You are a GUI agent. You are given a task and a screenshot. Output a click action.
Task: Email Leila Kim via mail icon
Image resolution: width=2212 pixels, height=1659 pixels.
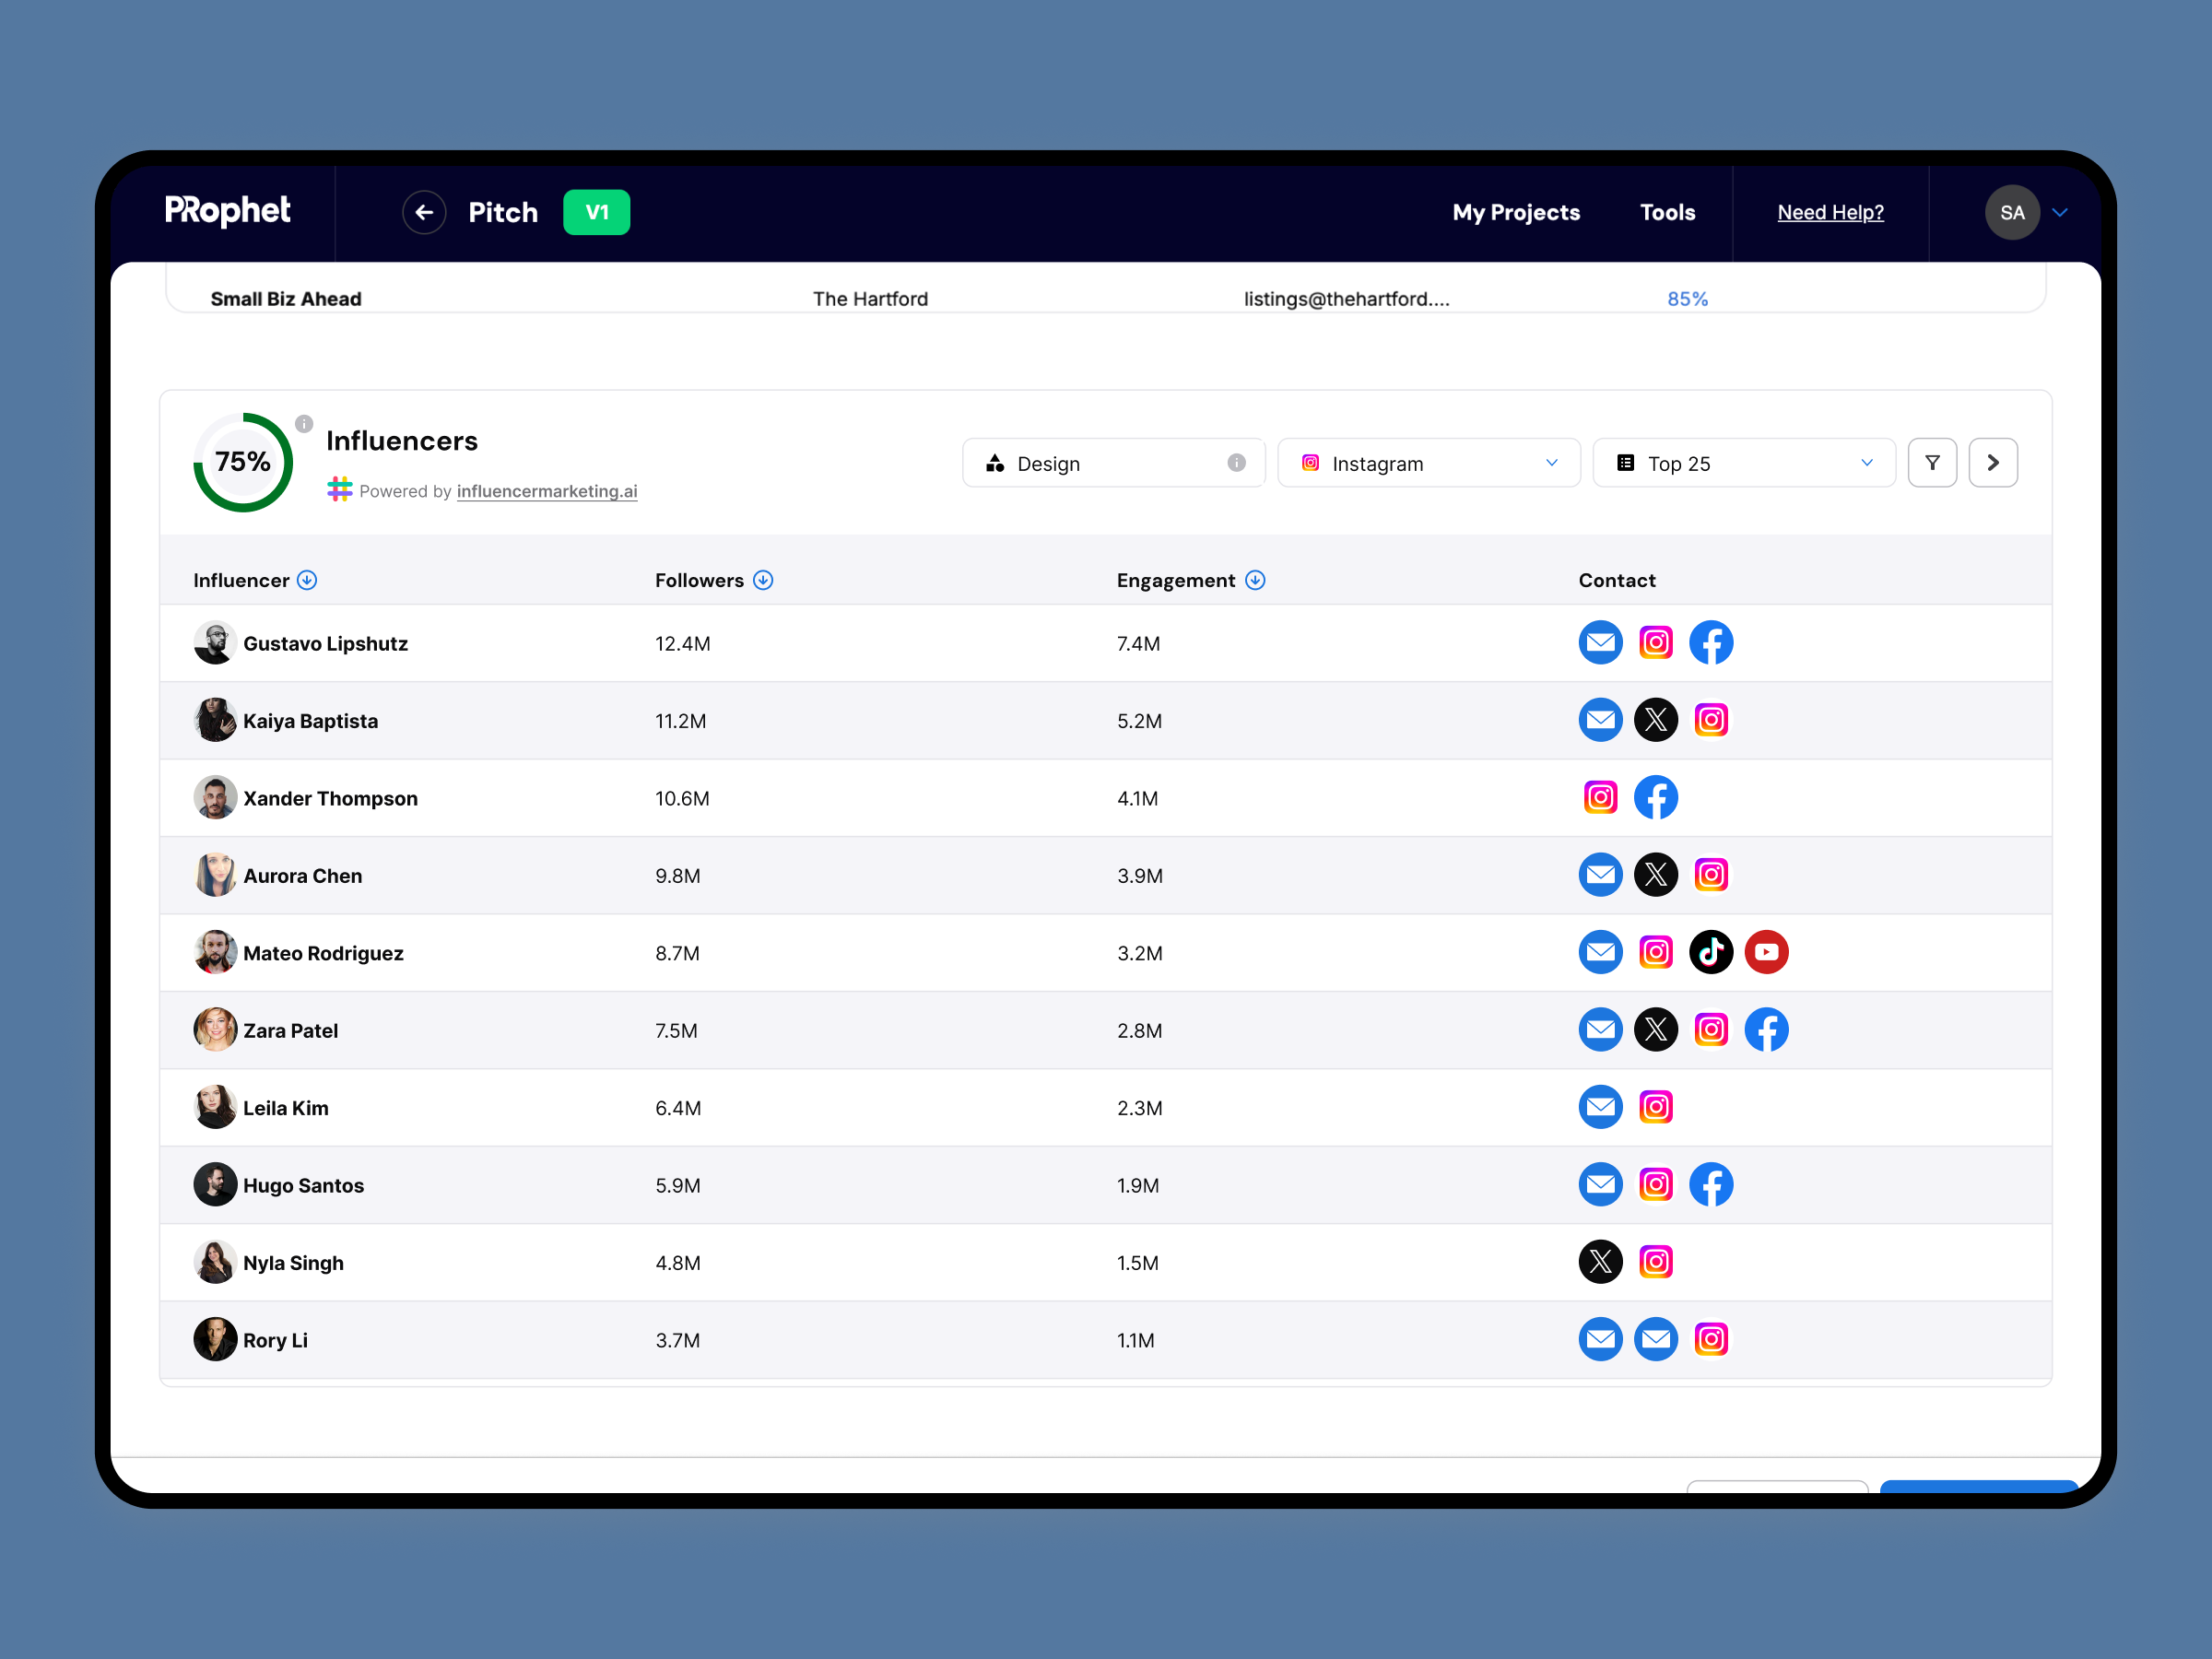(1600, 1107)
